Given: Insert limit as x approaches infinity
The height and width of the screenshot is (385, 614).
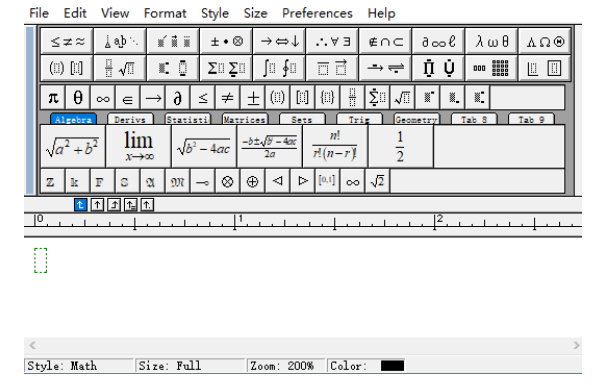Looking at the screenshot, I should (139, 146).
